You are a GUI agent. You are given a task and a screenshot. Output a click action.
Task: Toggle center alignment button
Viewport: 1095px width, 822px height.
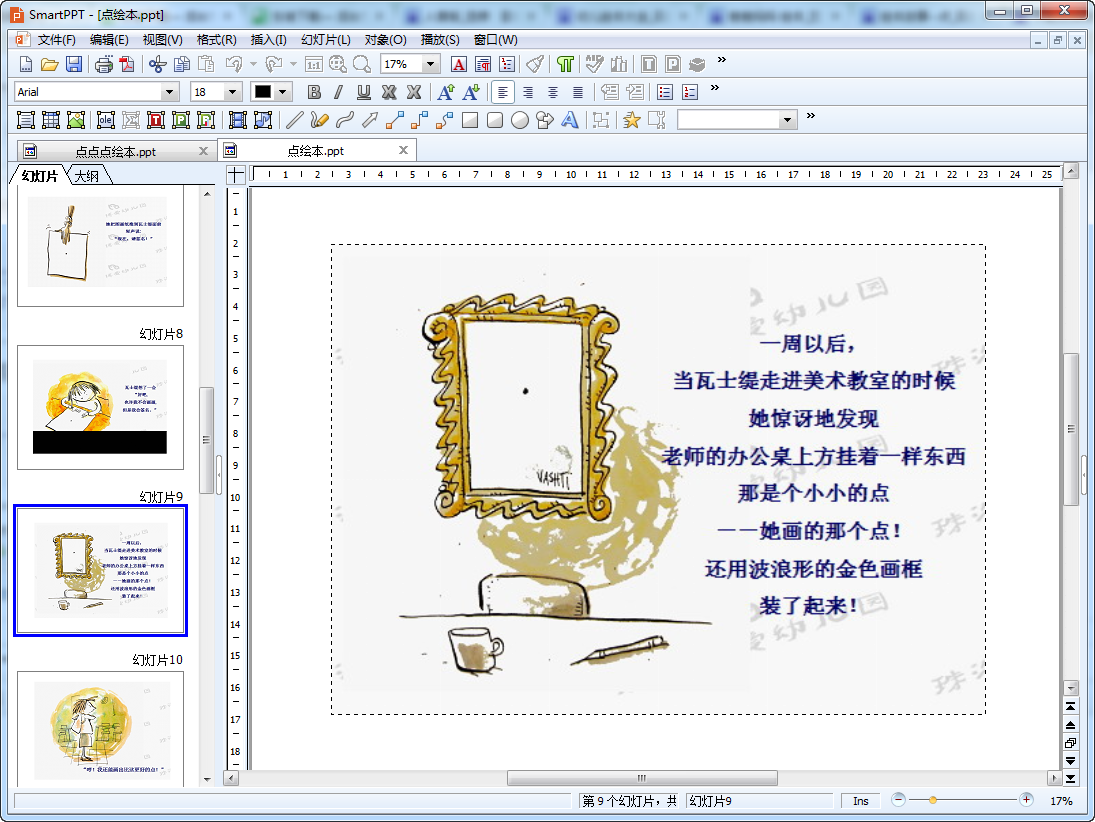(553, 92)
